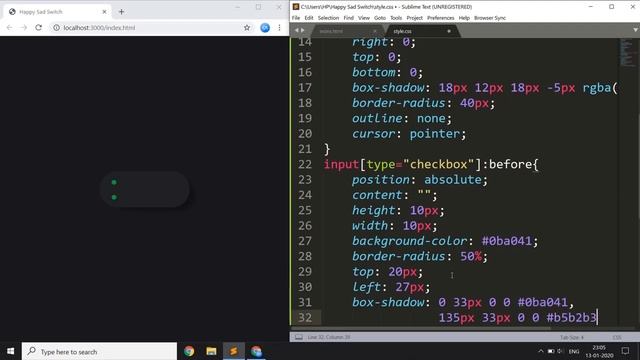Focus the localhost address bar
This screenshot has width=640, height=360.
[x=147, y=28]
